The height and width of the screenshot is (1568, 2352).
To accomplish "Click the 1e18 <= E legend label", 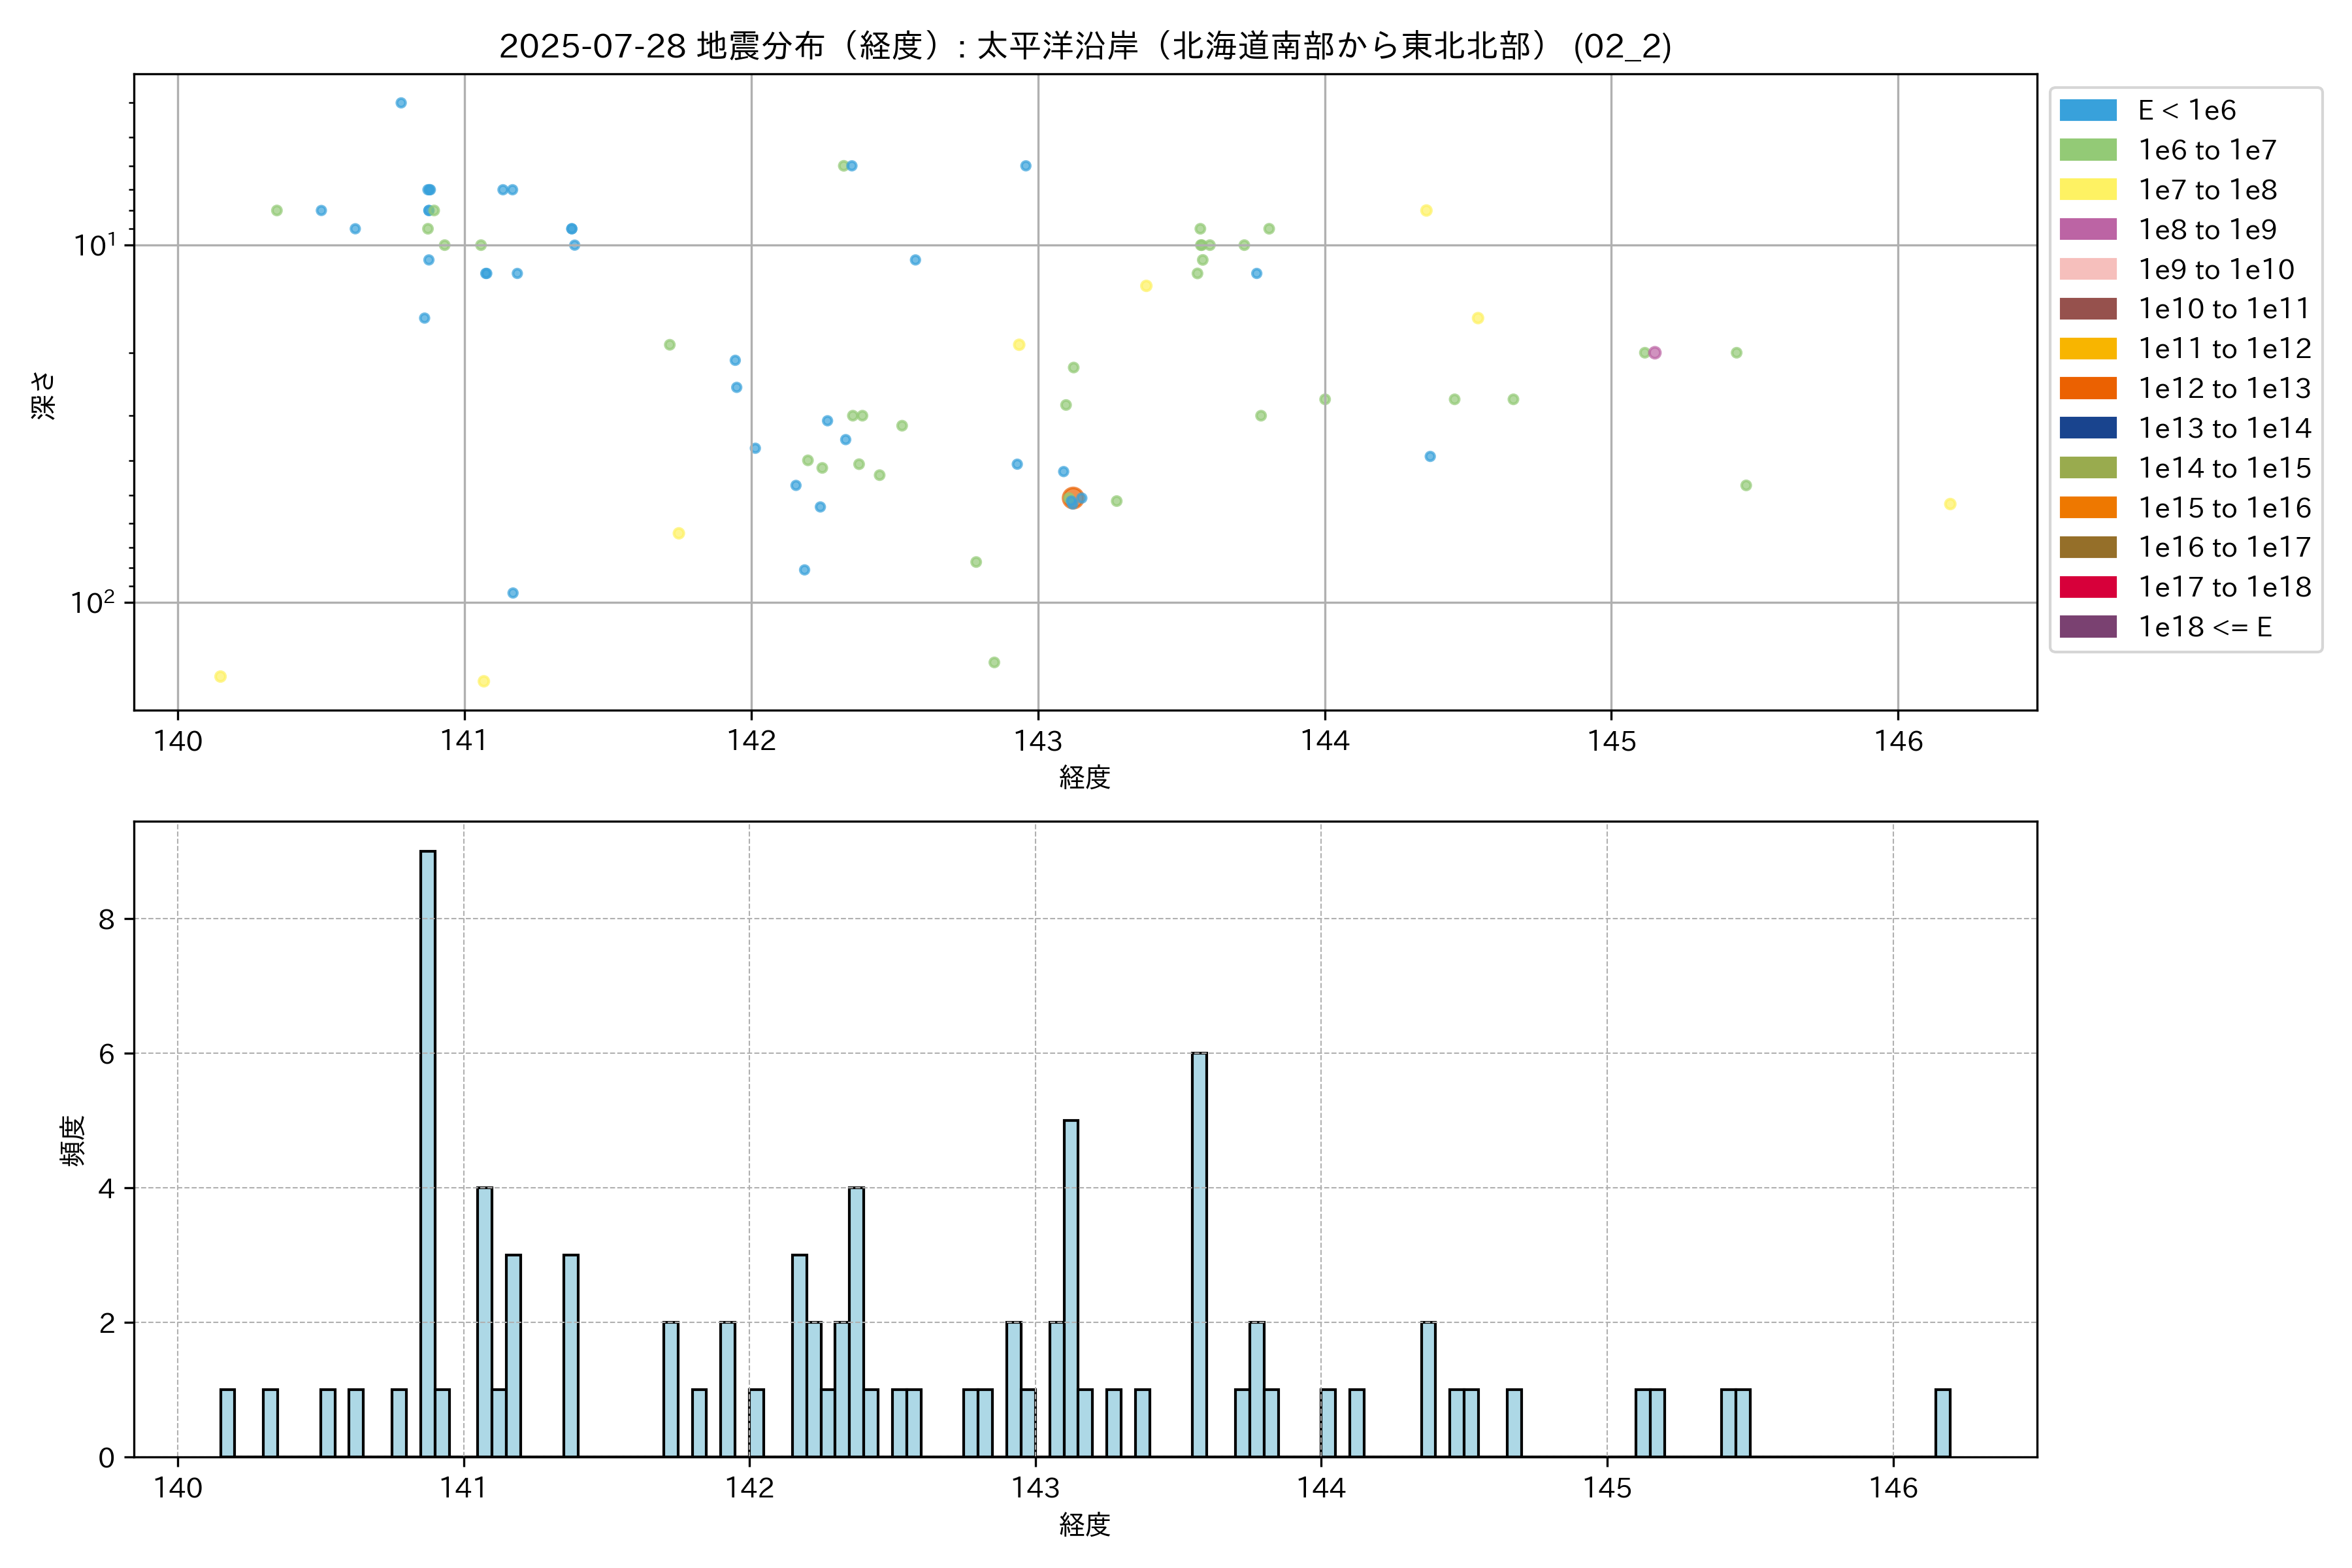I will pyautogui.click(x=2204, y=627).
